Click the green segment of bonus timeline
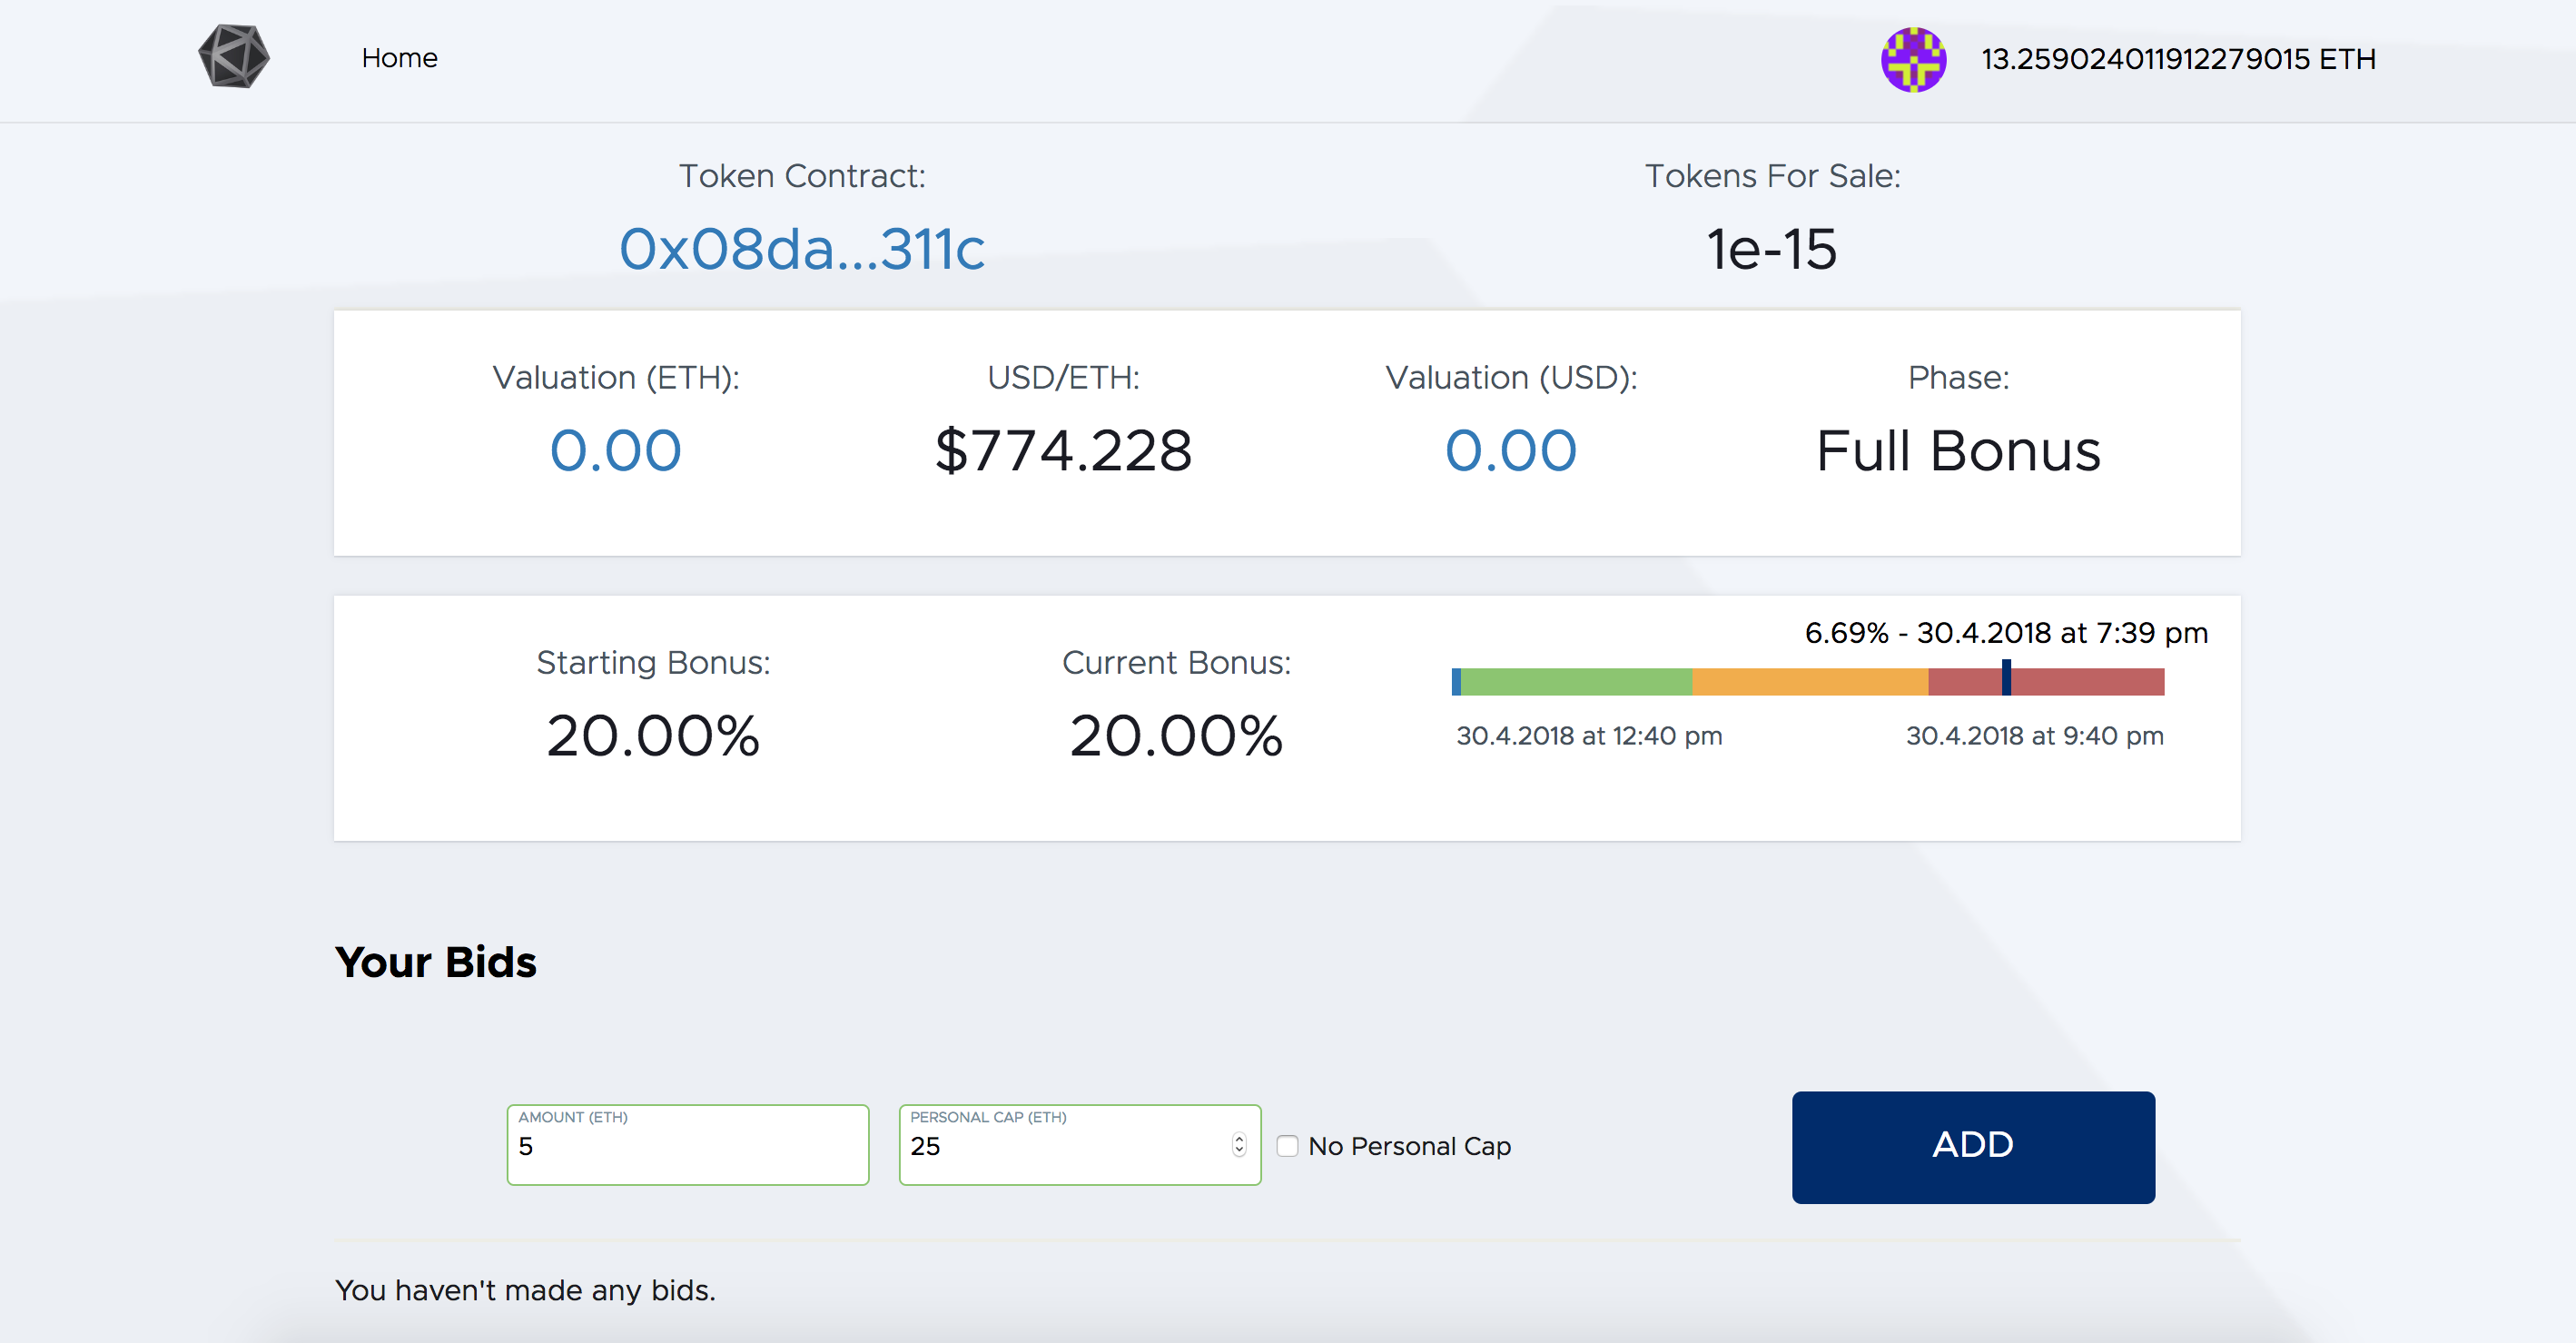Screen dimensions: 2576x1343 (1575, 682)
